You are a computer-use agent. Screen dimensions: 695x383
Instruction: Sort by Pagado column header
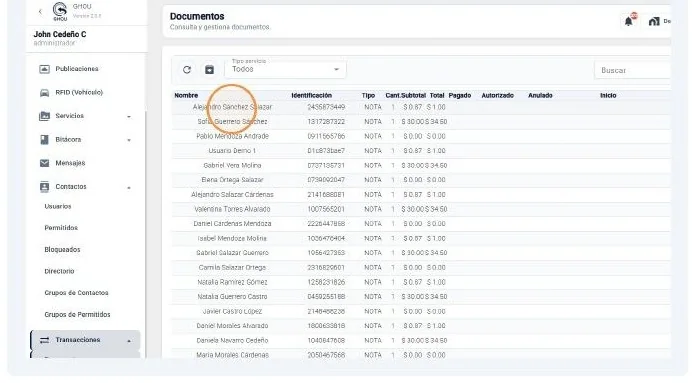460,95
